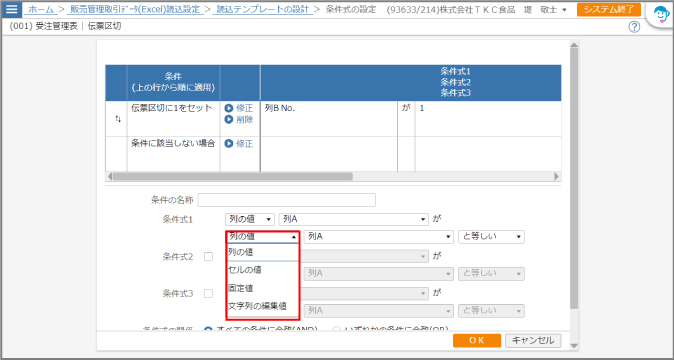Click OK button
The image size is (674, 360).
(x=477, y=341)
